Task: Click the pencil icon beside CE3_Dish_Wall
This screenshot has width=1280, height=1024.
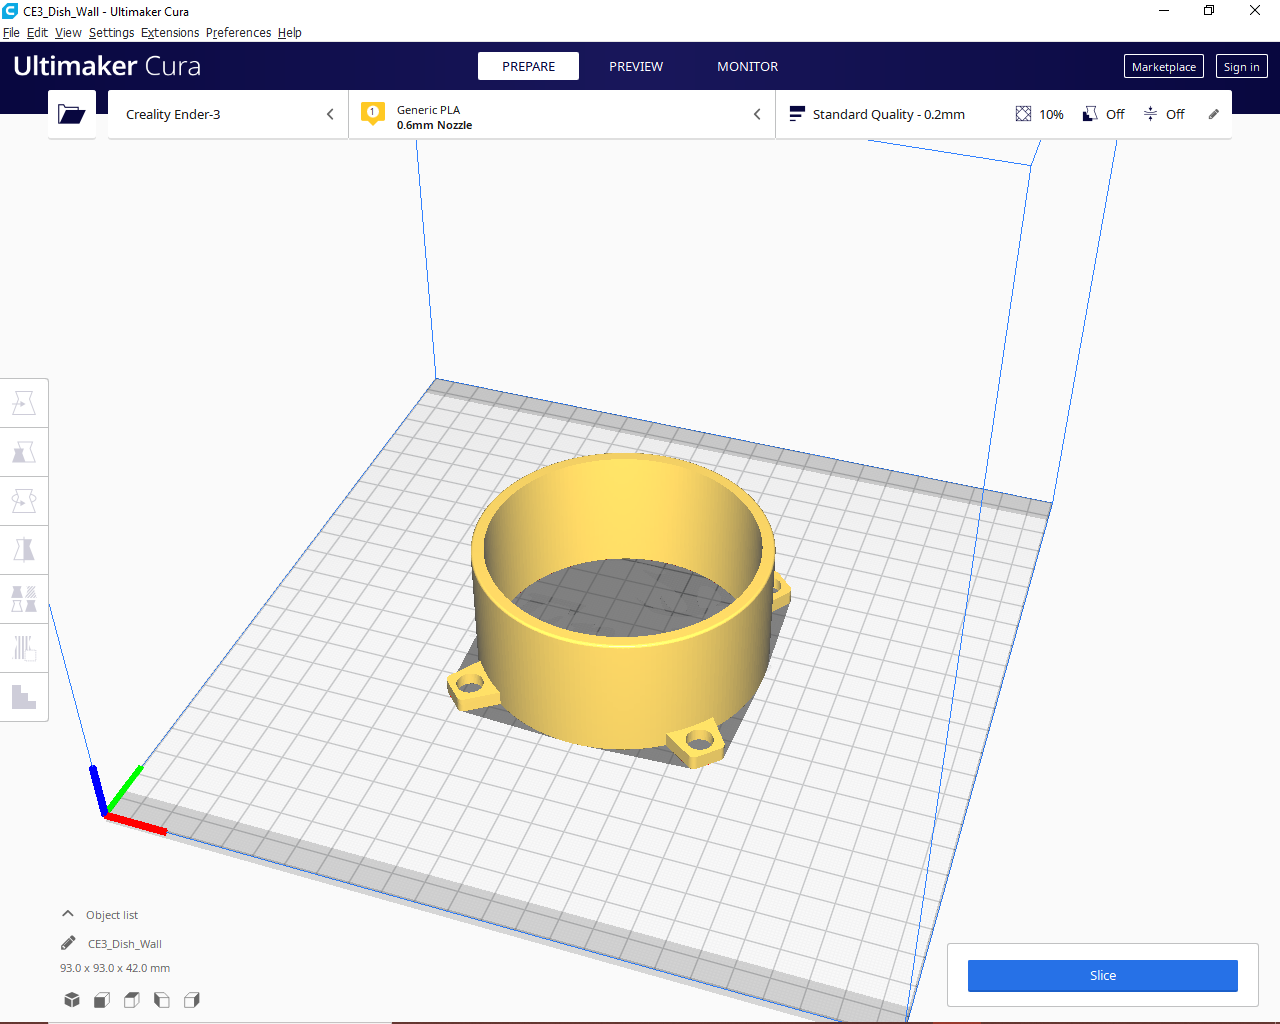Action: 68,943
